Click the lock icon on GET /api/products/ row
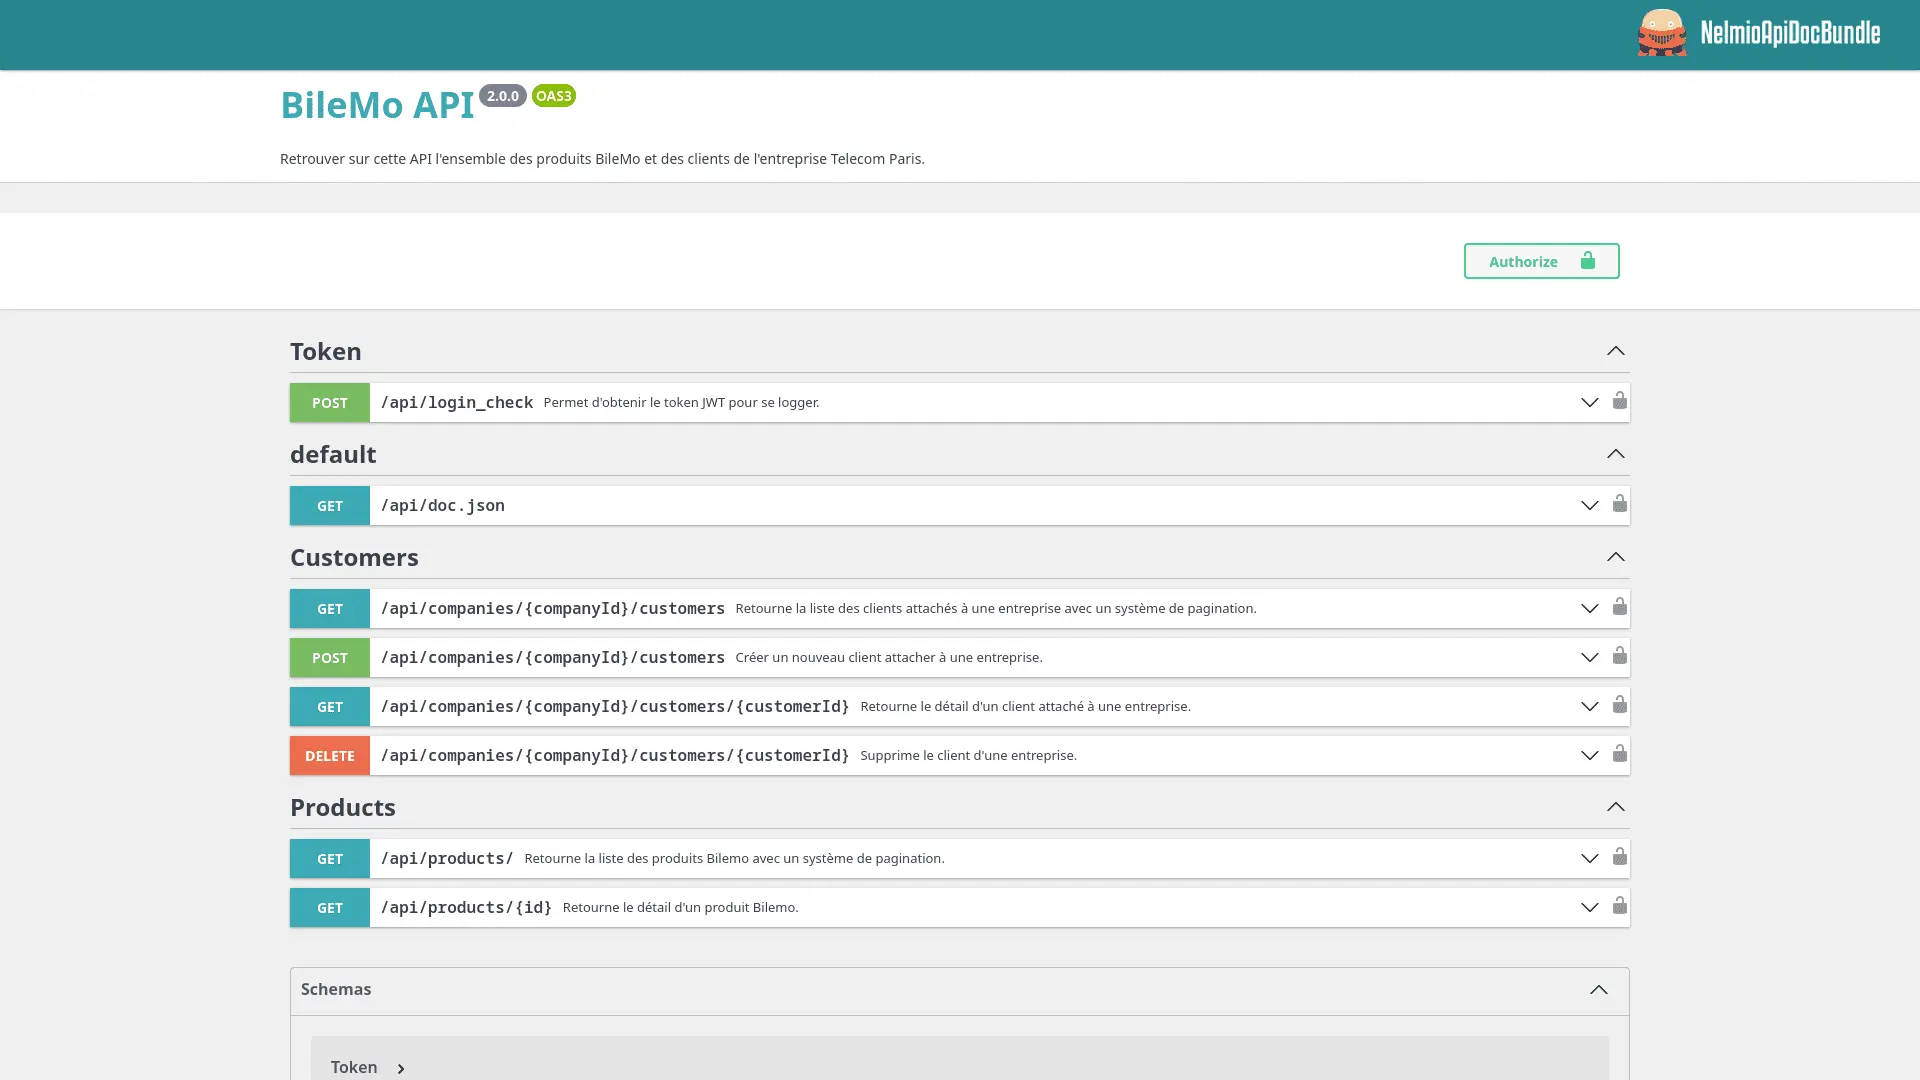Image resolution: width=1920 pixels, height=1080 pixels. tap(1619, 857)
